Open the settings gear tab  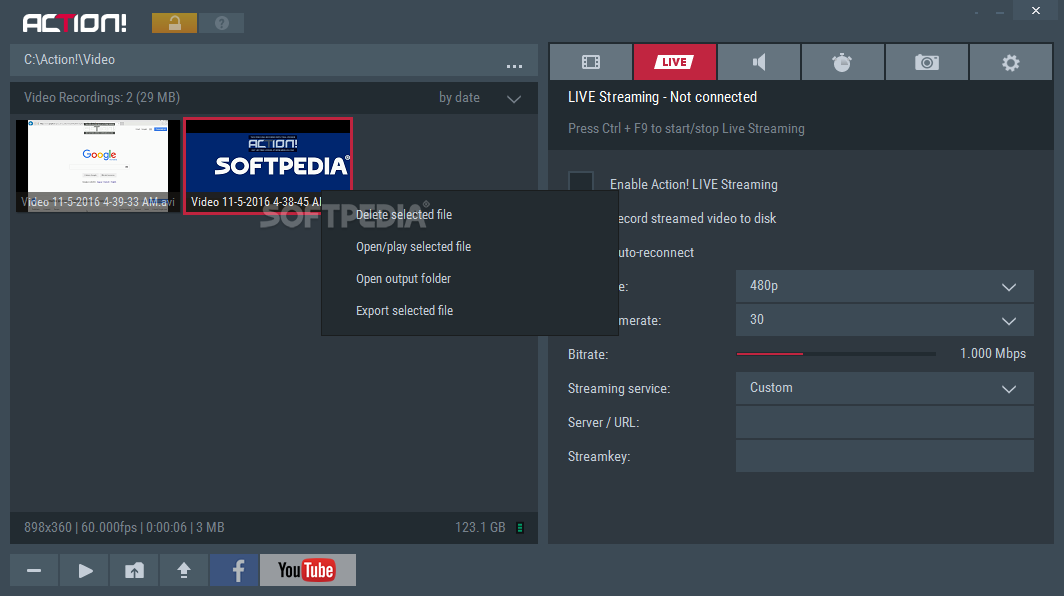coord(1011,62)
